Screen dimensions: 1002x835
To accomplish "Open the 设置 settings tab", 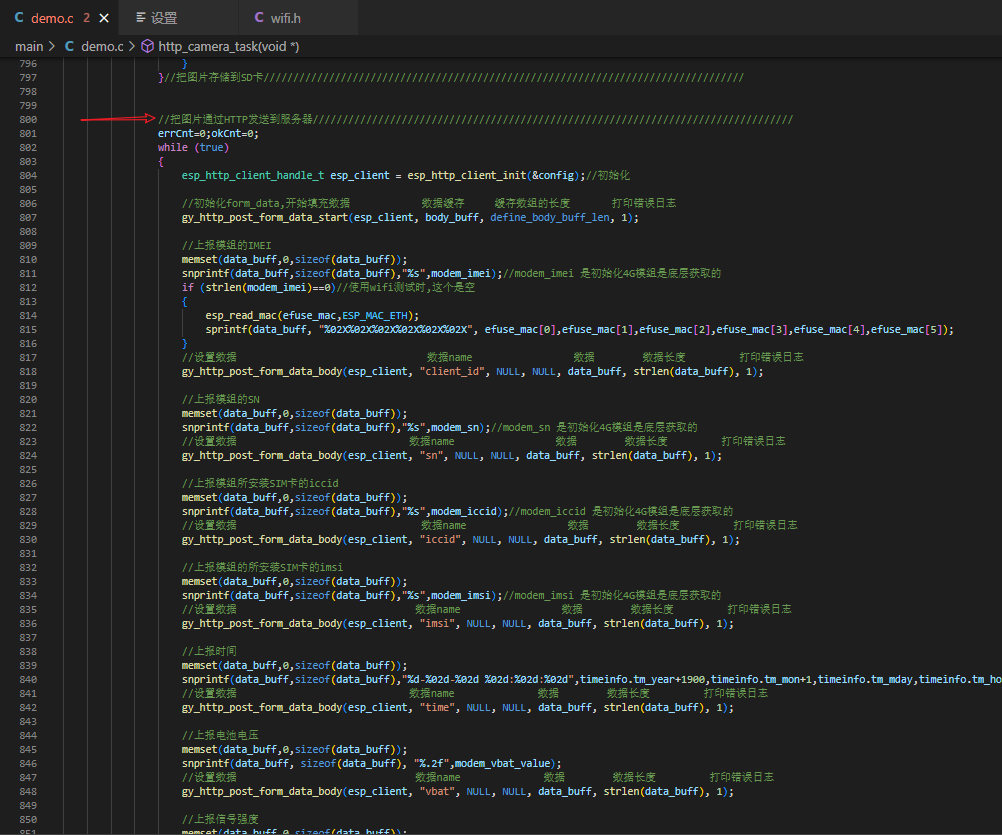I will [x=164, y=18].
